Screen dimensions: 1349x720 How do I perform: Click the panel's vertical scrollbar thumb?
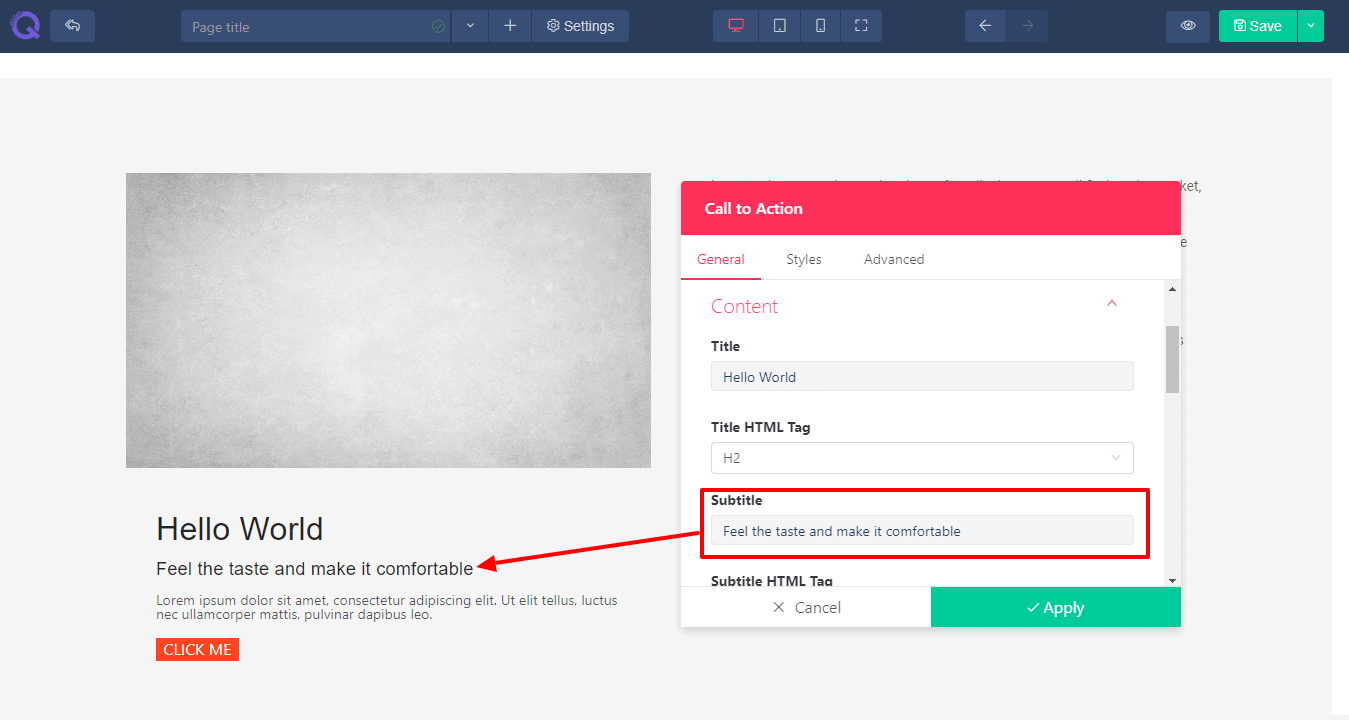[x=1172, y=358]
